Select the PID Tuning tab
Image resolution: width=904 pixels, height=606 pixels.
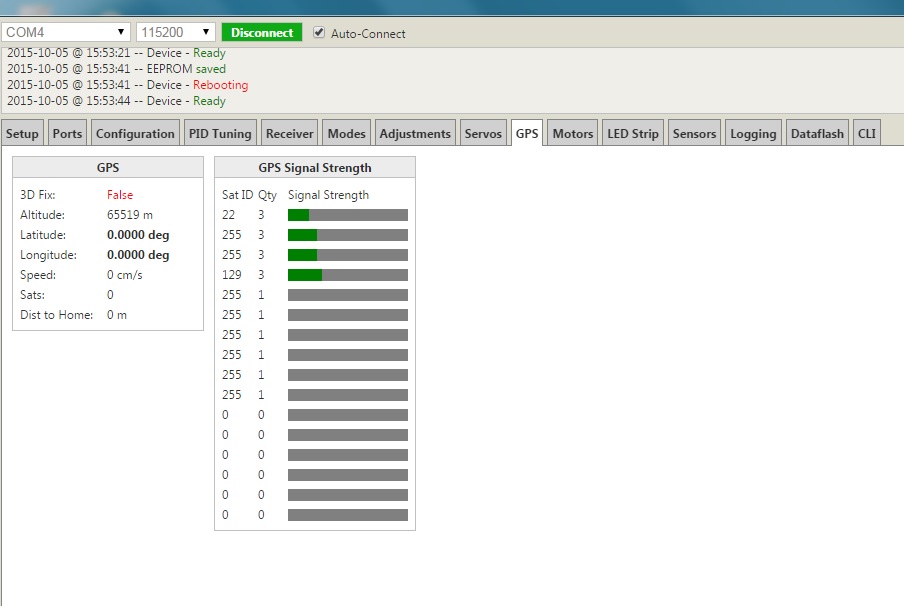(x=220, y=134)
